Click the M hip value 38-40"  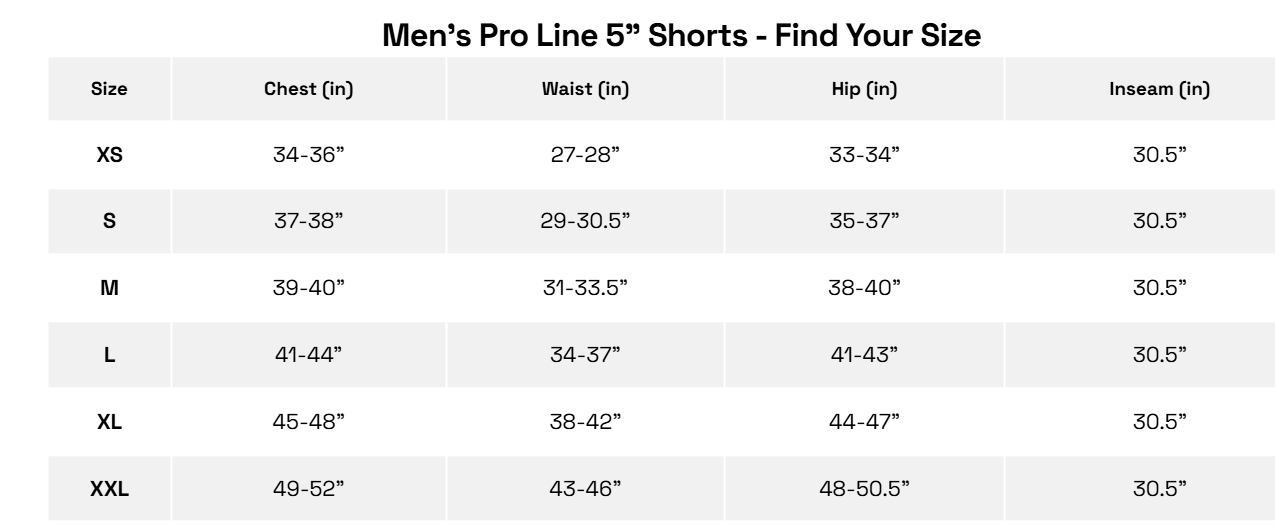coord(865,288)
